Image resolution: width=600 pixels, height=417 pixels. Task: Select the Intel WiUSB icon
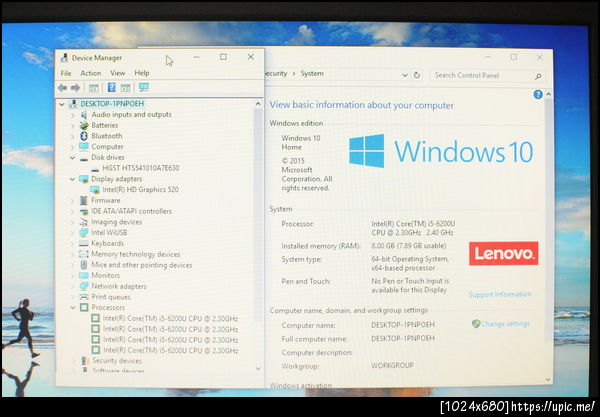tap(83, 233)
